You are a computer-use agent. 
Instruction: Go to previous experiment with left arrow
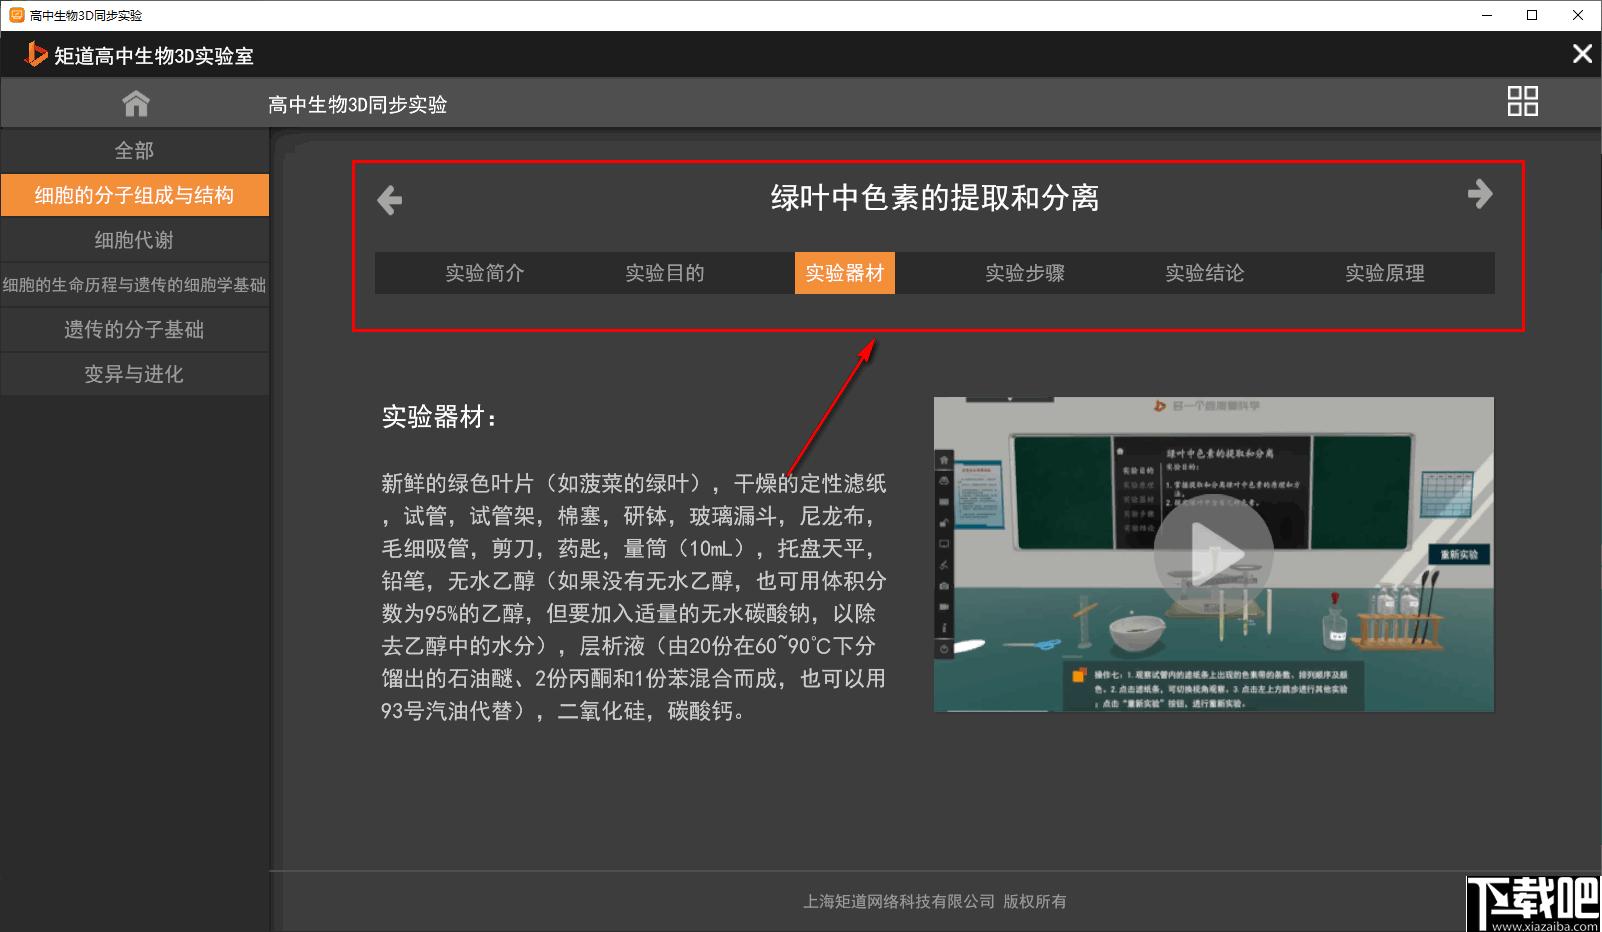389,200
